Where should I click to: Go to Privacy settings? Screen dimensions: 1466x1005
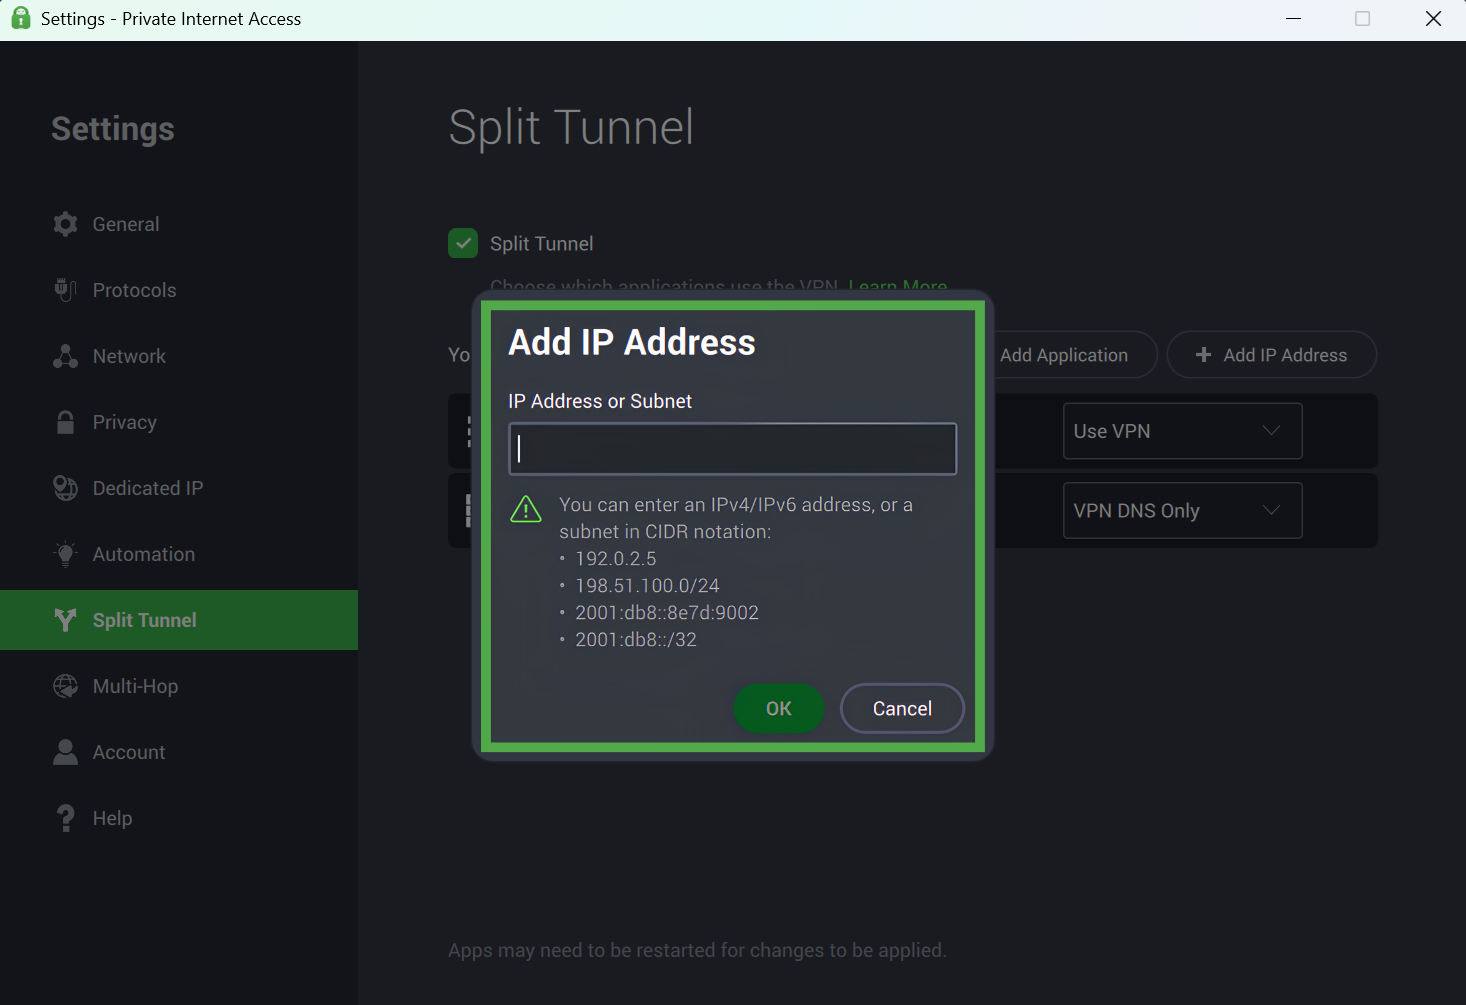(x=179, y=422)
